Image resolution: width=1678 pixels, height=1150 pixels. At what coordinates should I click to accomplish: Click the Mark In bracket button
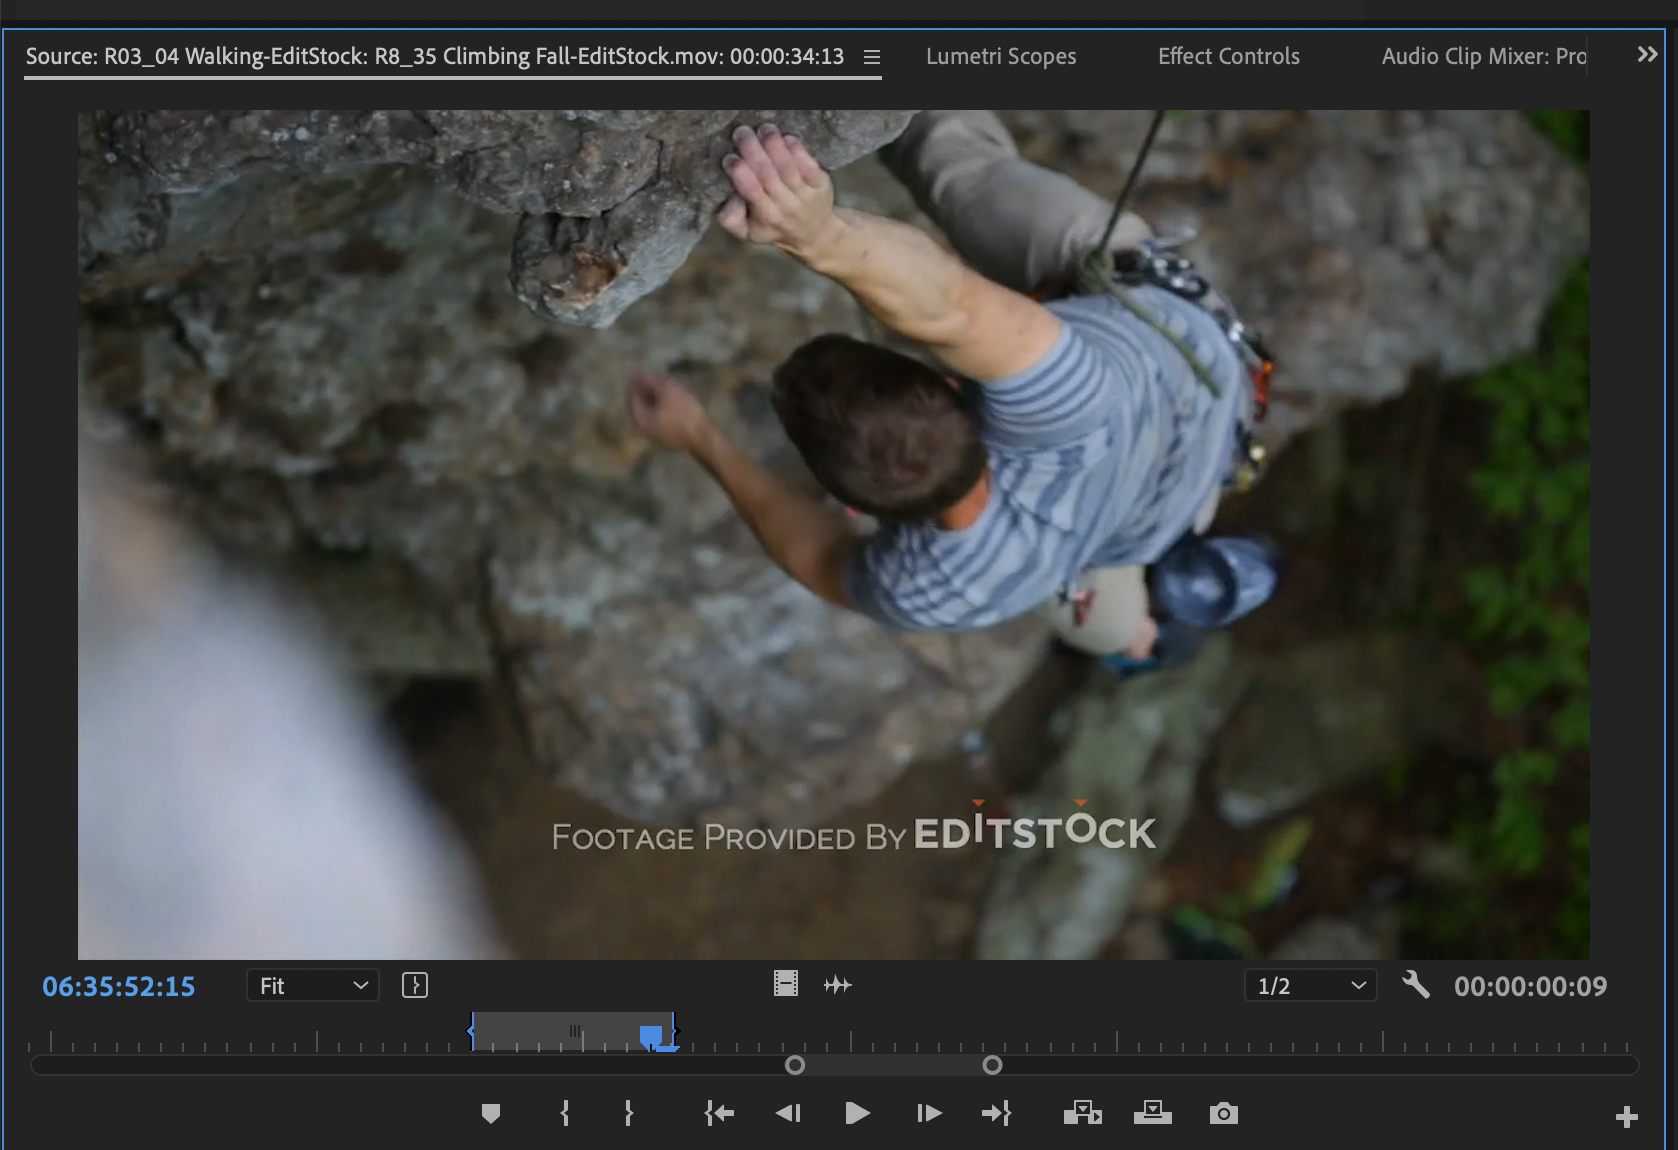(x=565, y=1113)
